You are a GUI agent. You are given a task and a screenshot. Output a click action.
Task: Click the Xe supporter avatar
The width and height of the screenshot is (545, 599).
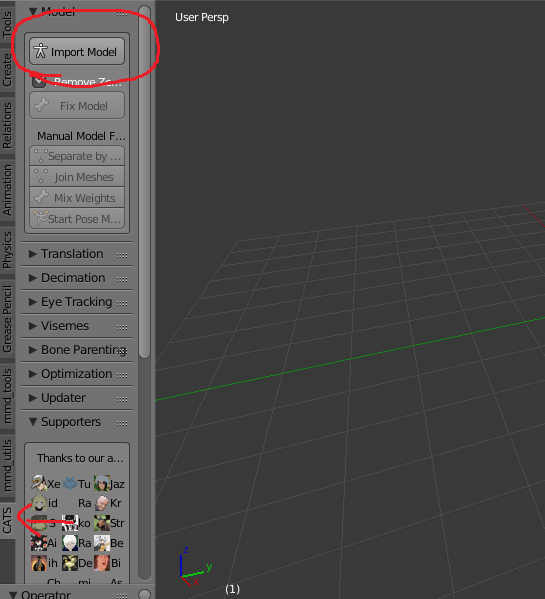39,483
